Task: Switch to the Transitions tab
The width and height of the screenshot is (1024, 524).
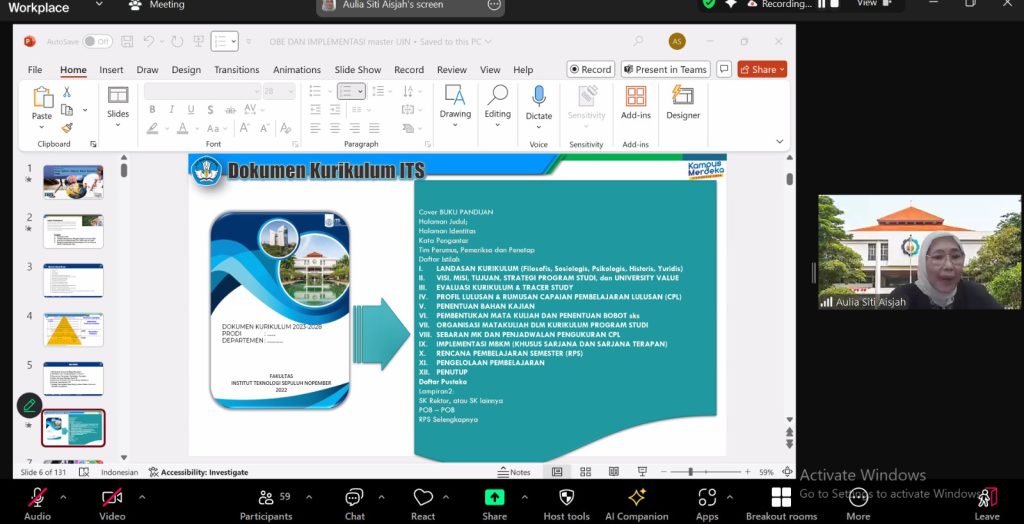Action: click(236, 70)
